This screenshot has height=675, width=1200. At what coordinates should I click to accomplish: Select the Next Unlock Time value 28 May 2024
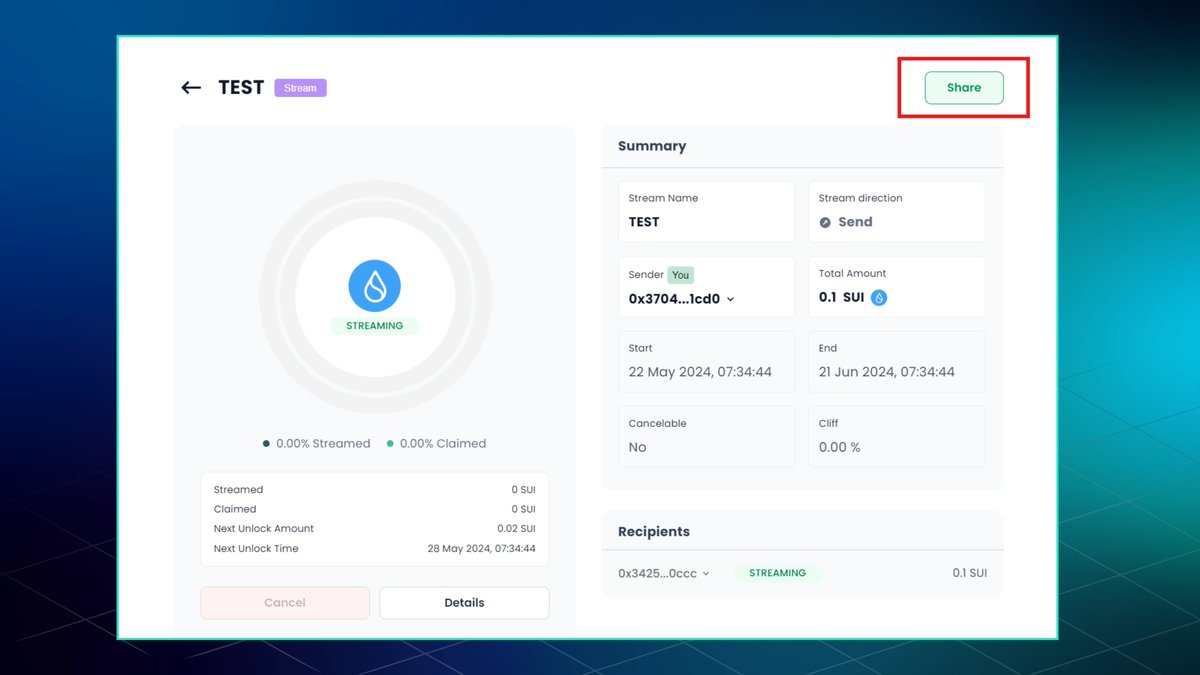click(x=482, y=549)
